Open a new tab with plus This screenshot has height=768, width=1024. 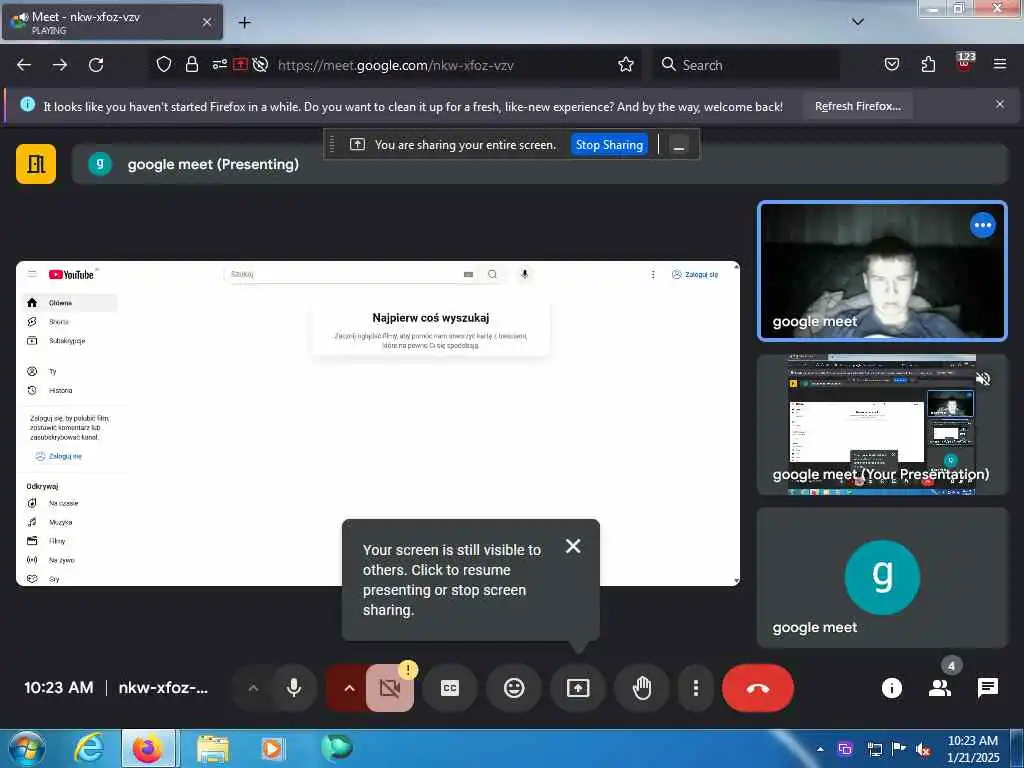[x=244, y=23]
